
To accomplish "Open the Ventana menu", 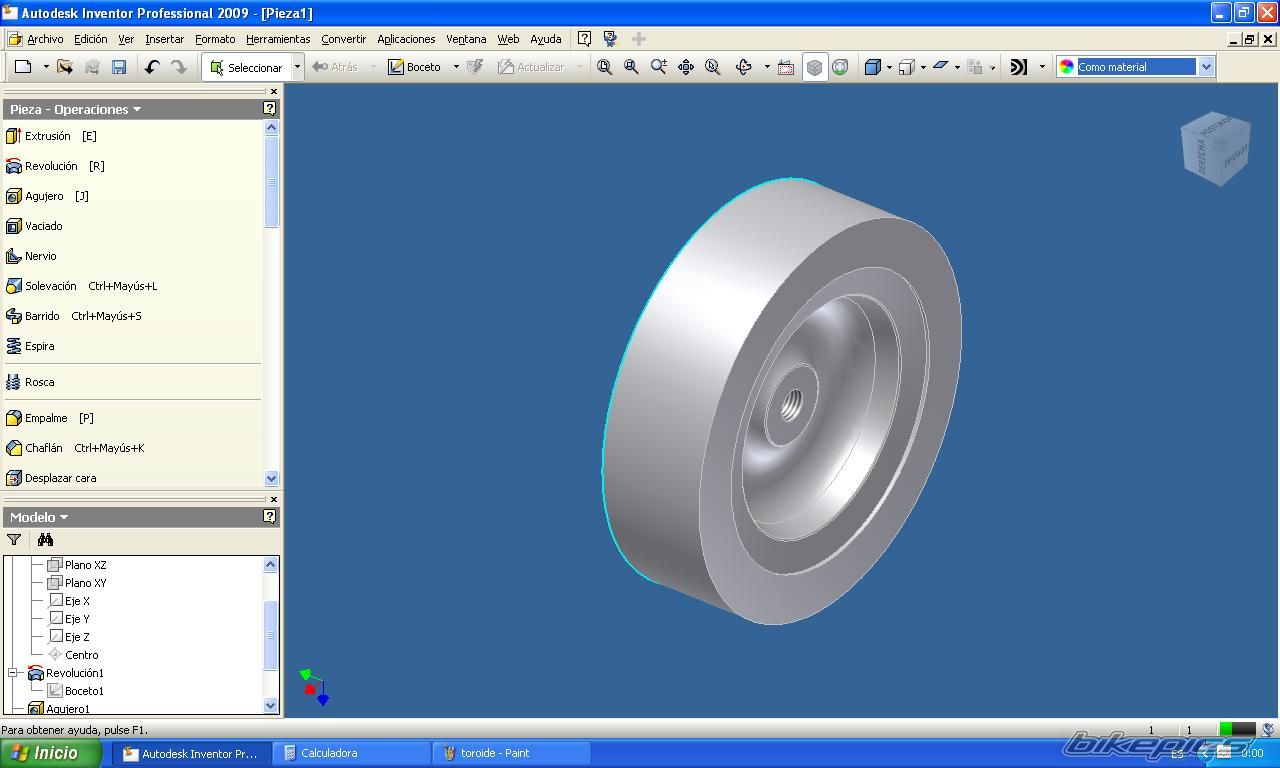I will click(x=466, y=39).
